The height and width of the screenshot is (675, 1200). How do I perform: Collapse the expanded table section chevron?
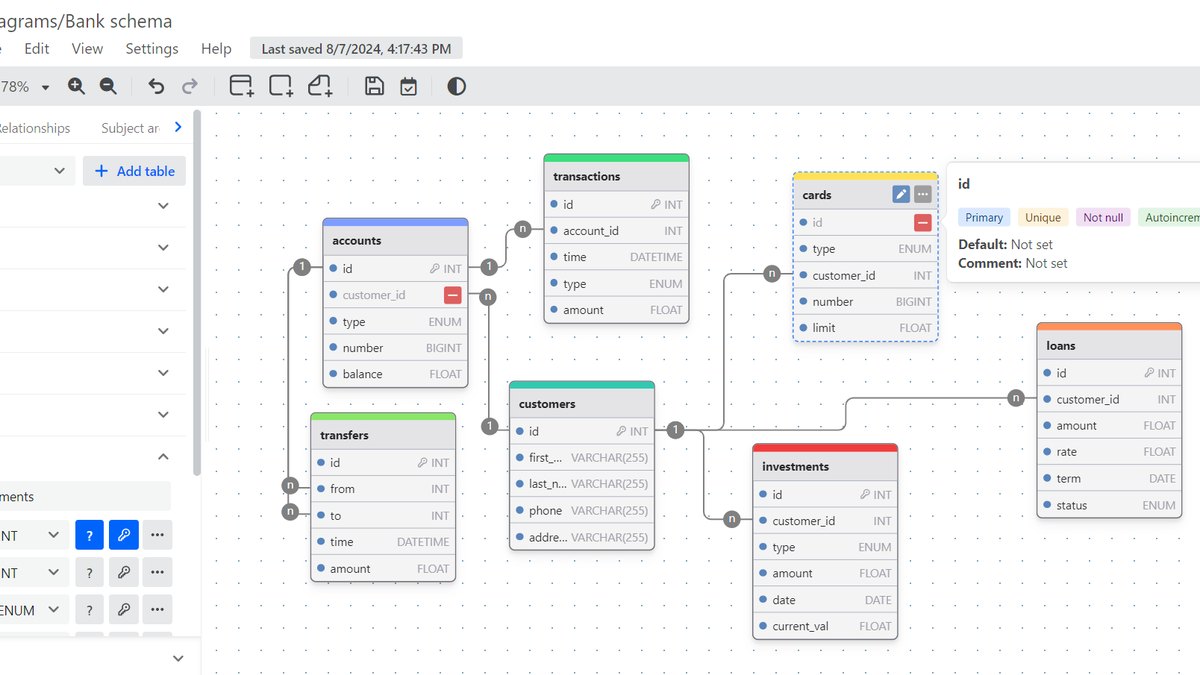[x=163, y=456]
